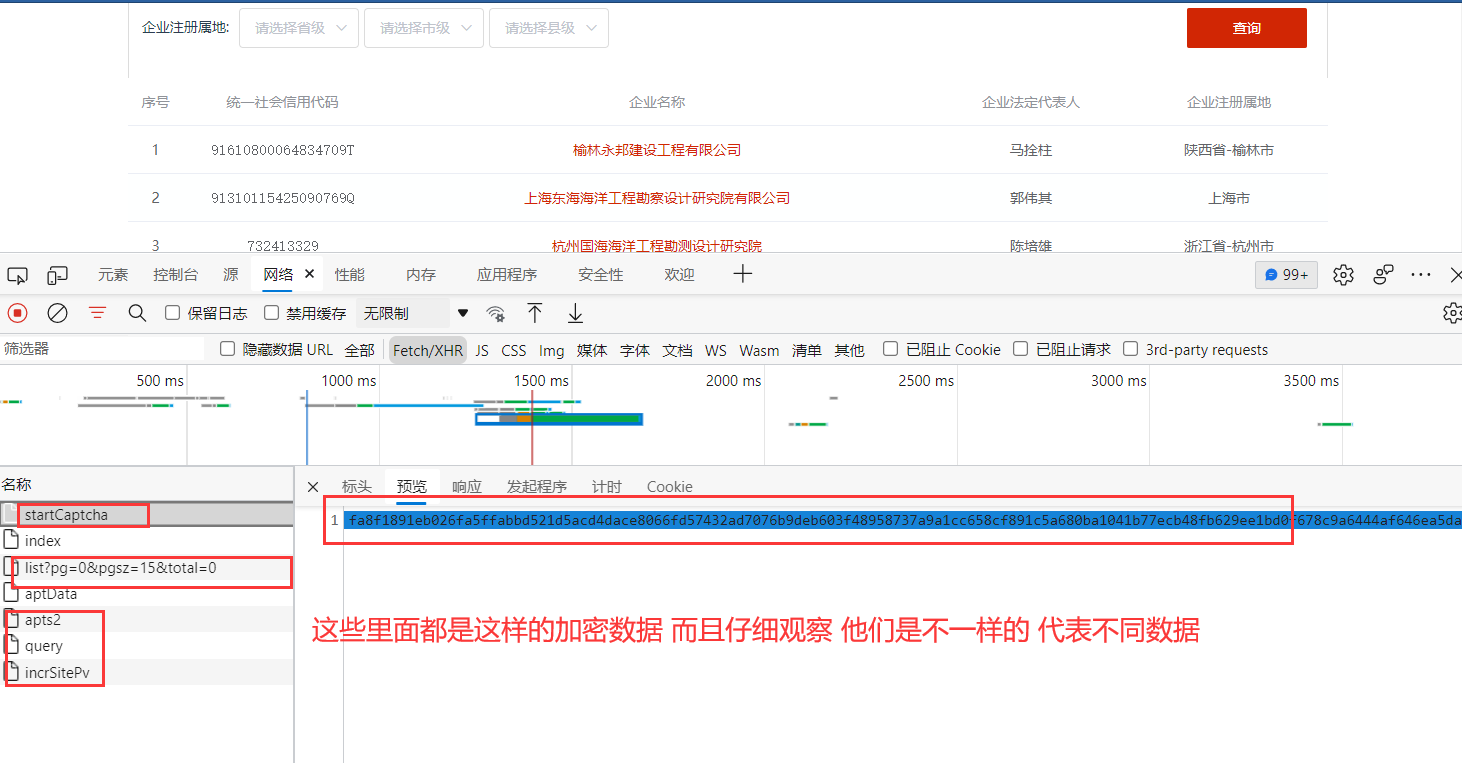Switch to 内存 panel tab

pos(421,275)
